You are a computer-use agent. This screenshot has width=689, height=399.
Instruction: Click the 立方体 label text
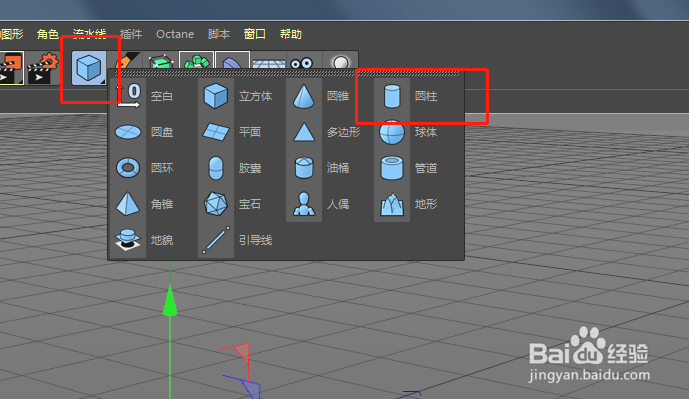256,96
